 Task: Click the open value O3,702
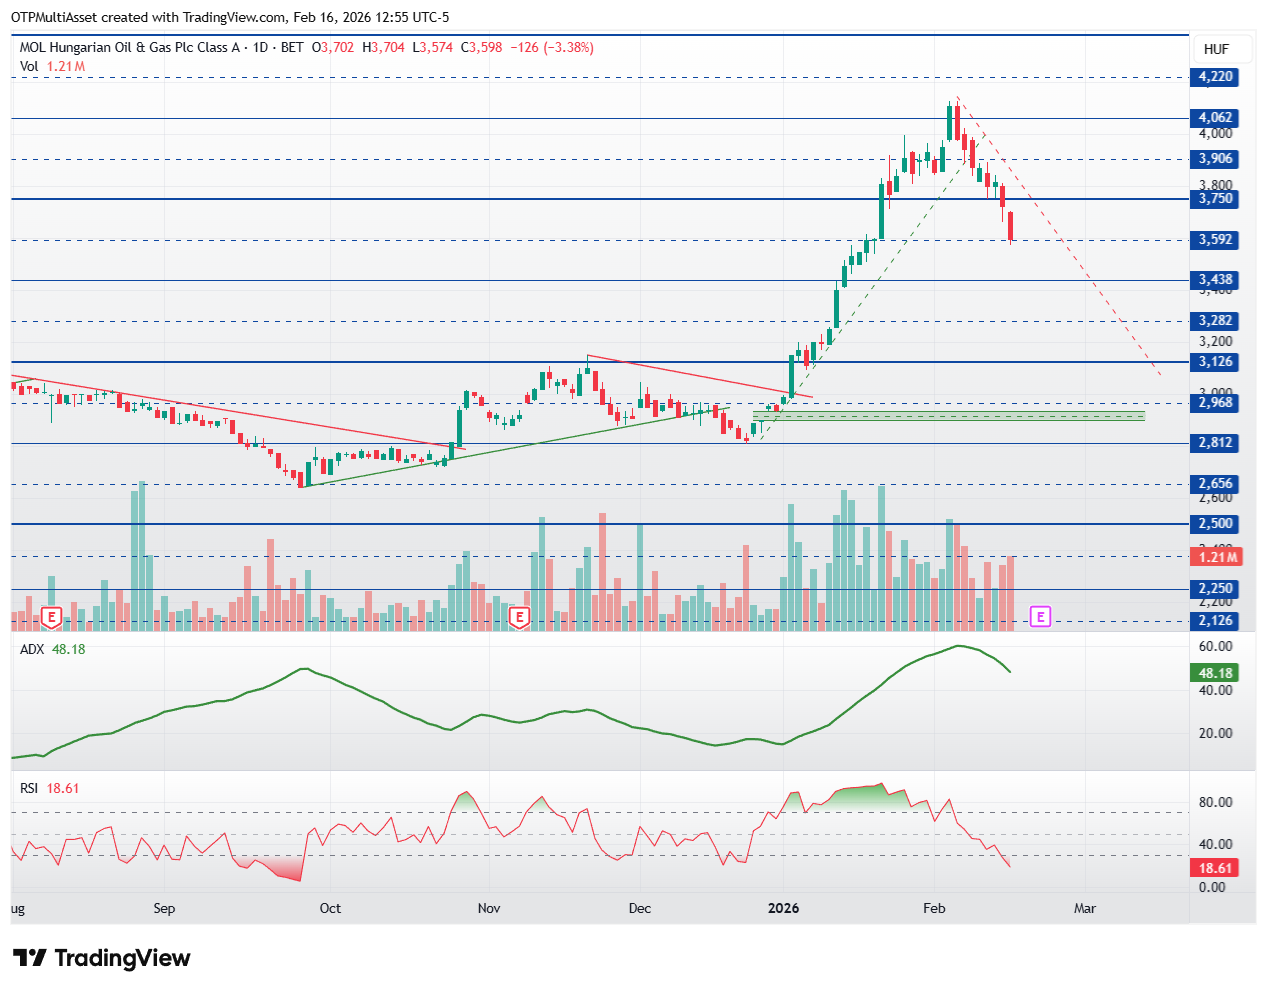(333, 47)
